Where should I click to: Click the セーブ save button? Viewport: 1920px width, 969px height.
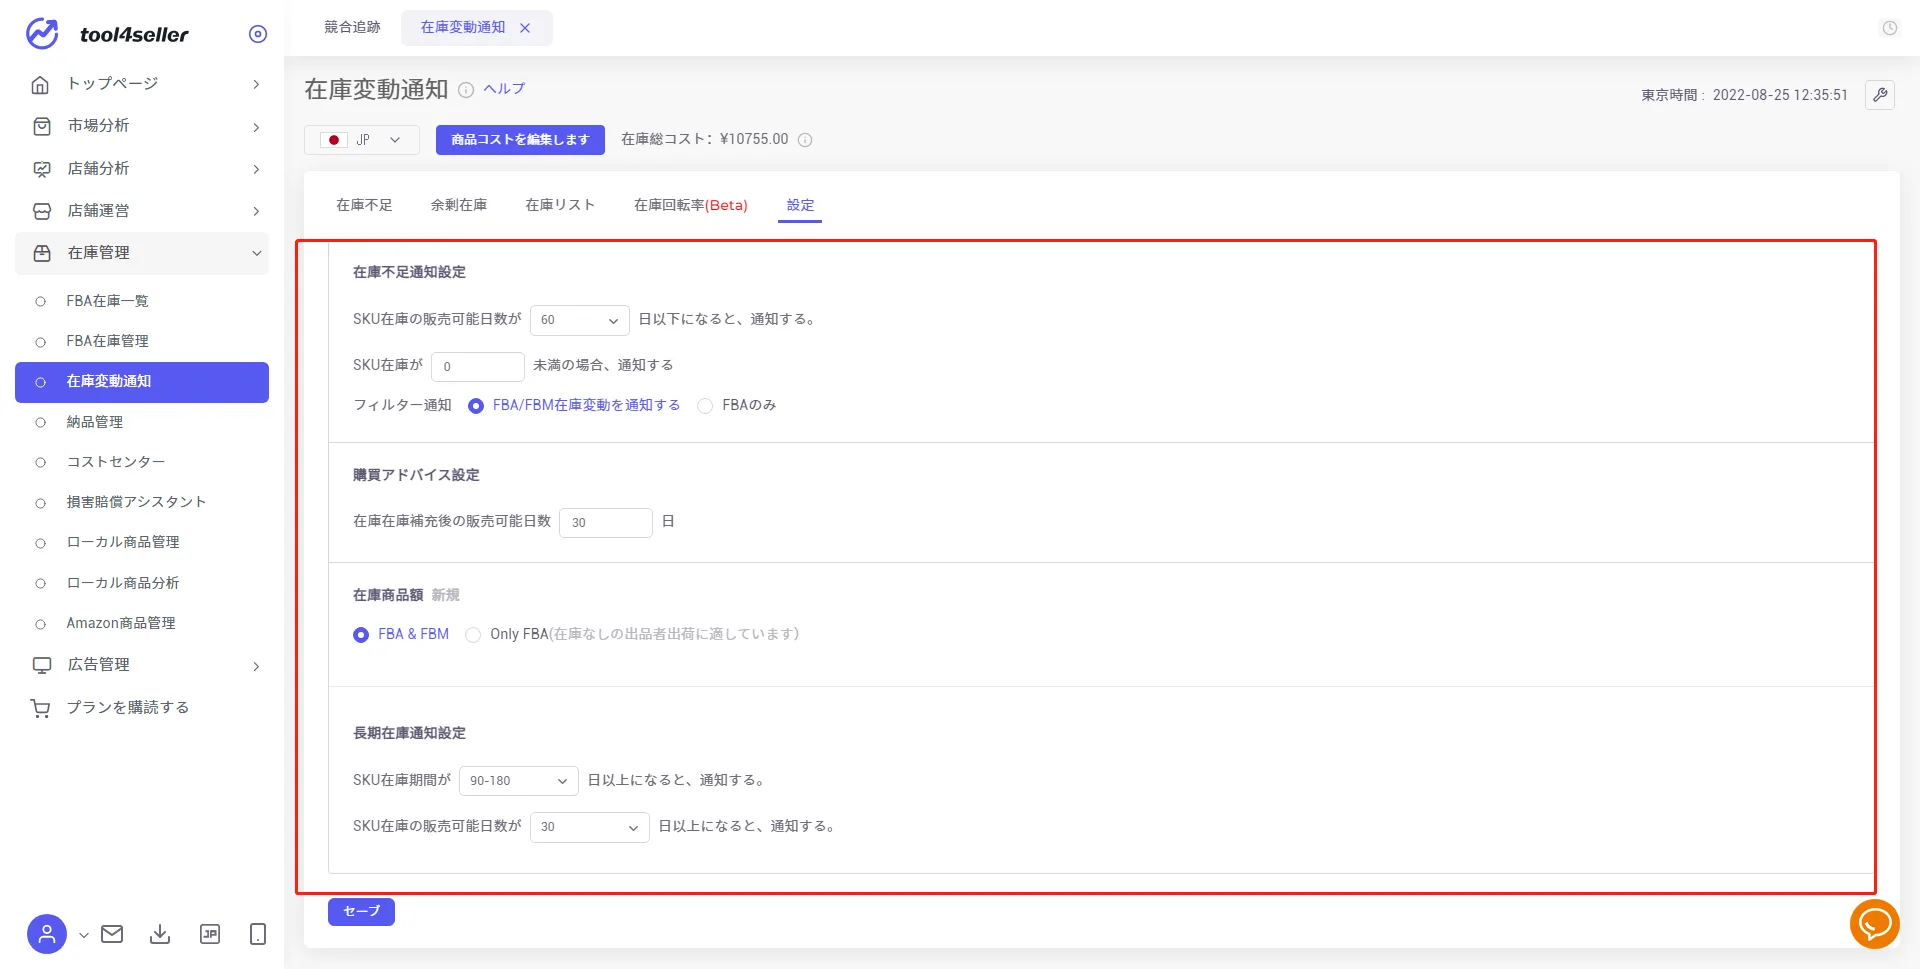pos(361,912)
